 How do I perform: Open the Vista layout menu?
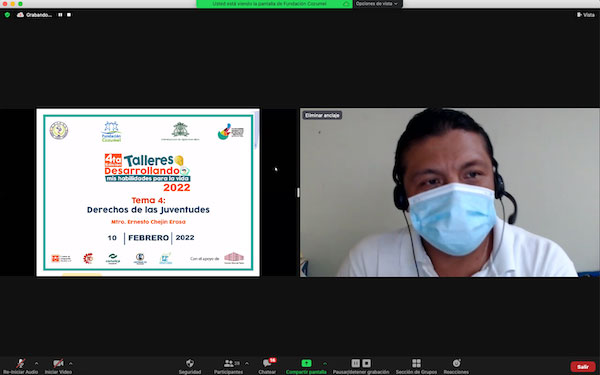pyautogui.click(x=586, y=15)
